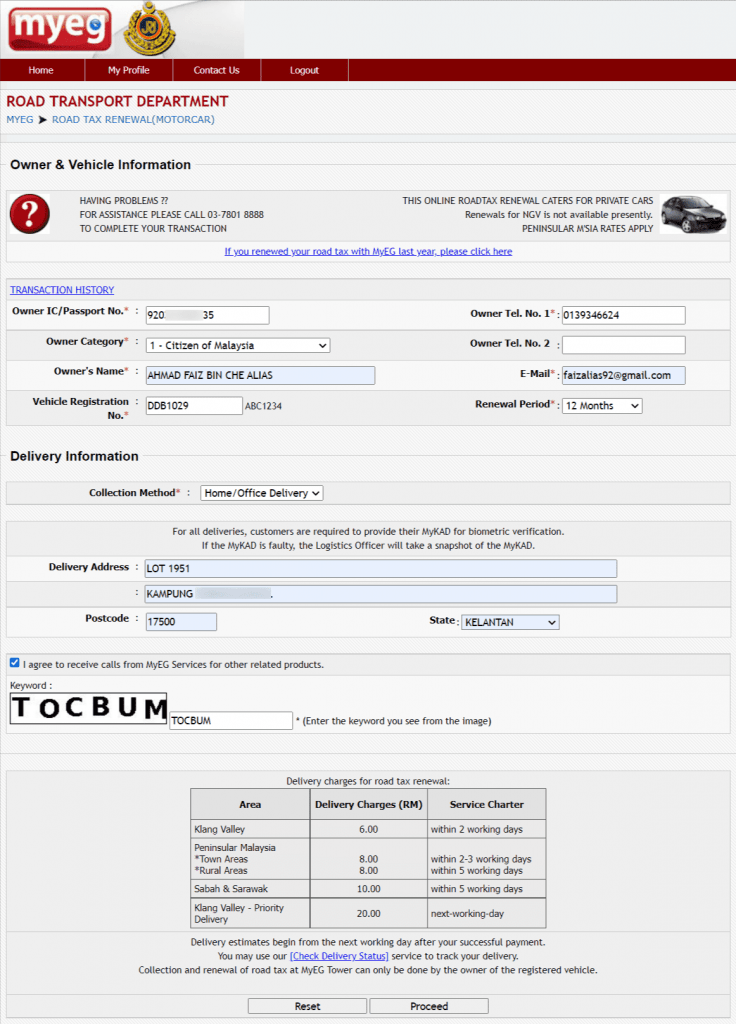The image size is (736, 1024).
Task: Click the TOCBUM captcha image
Action: click(88, 709)
